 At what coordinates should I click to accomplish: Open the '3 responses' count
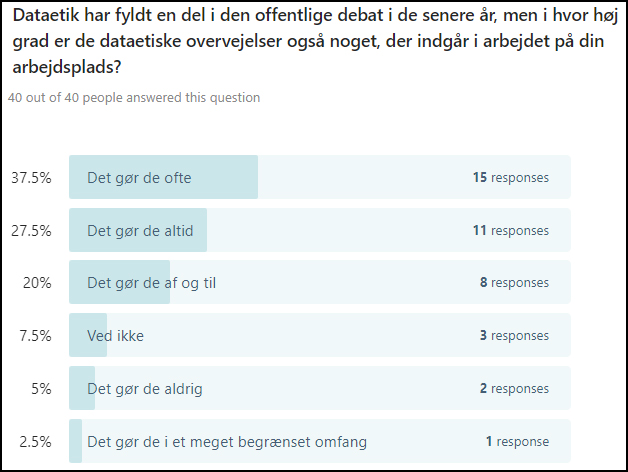tap(514, 335)
